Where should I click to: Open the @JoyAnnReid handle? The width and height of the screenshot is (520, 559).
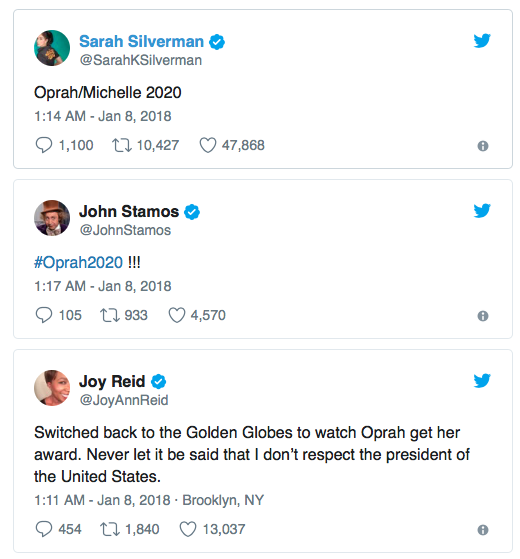pos(124,400)
